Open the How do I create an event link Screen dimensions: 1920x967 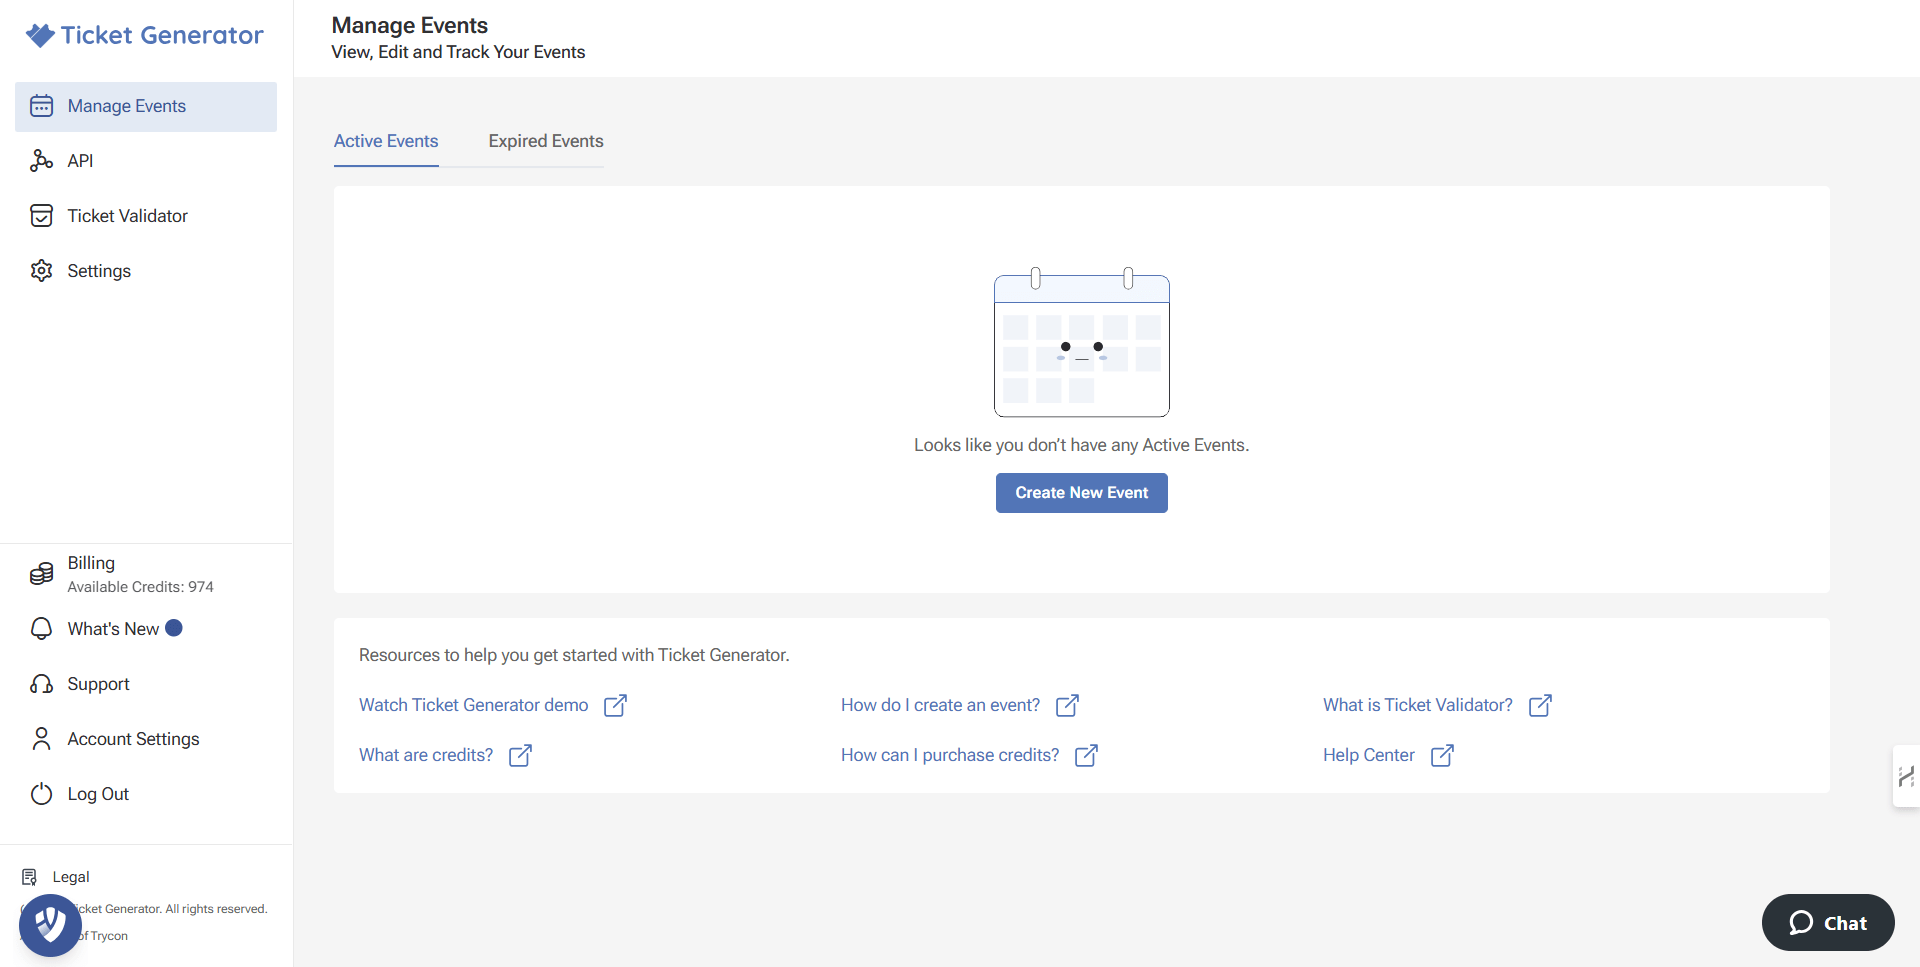click(x=941, y=705)
